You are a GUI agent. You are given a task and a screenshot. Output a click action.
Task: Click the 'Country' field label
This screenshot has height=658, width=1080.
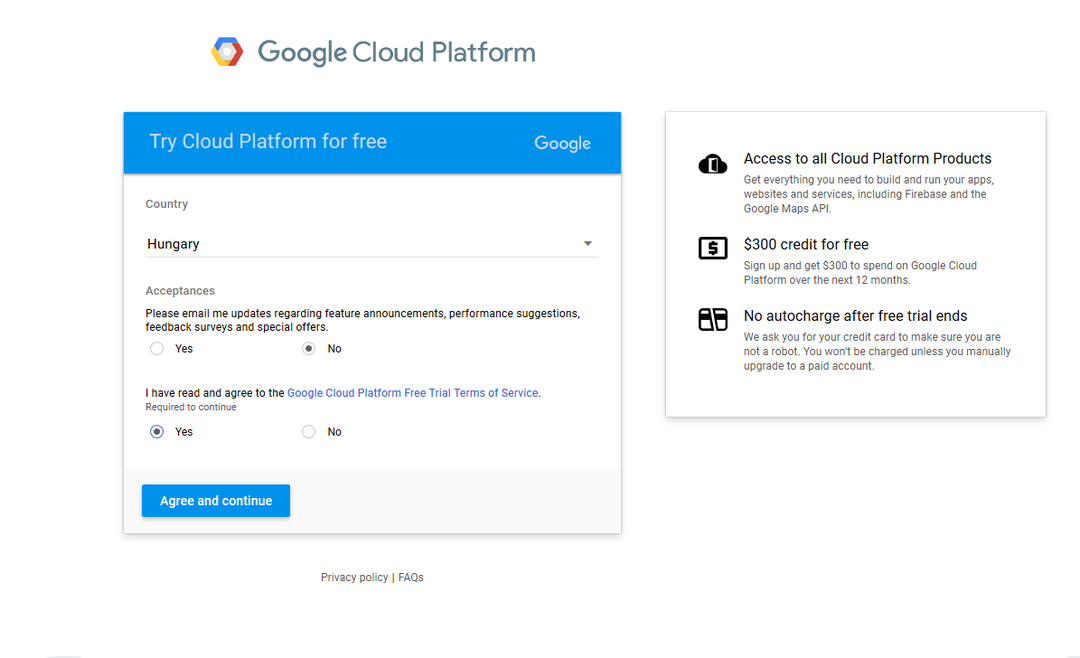167,204
